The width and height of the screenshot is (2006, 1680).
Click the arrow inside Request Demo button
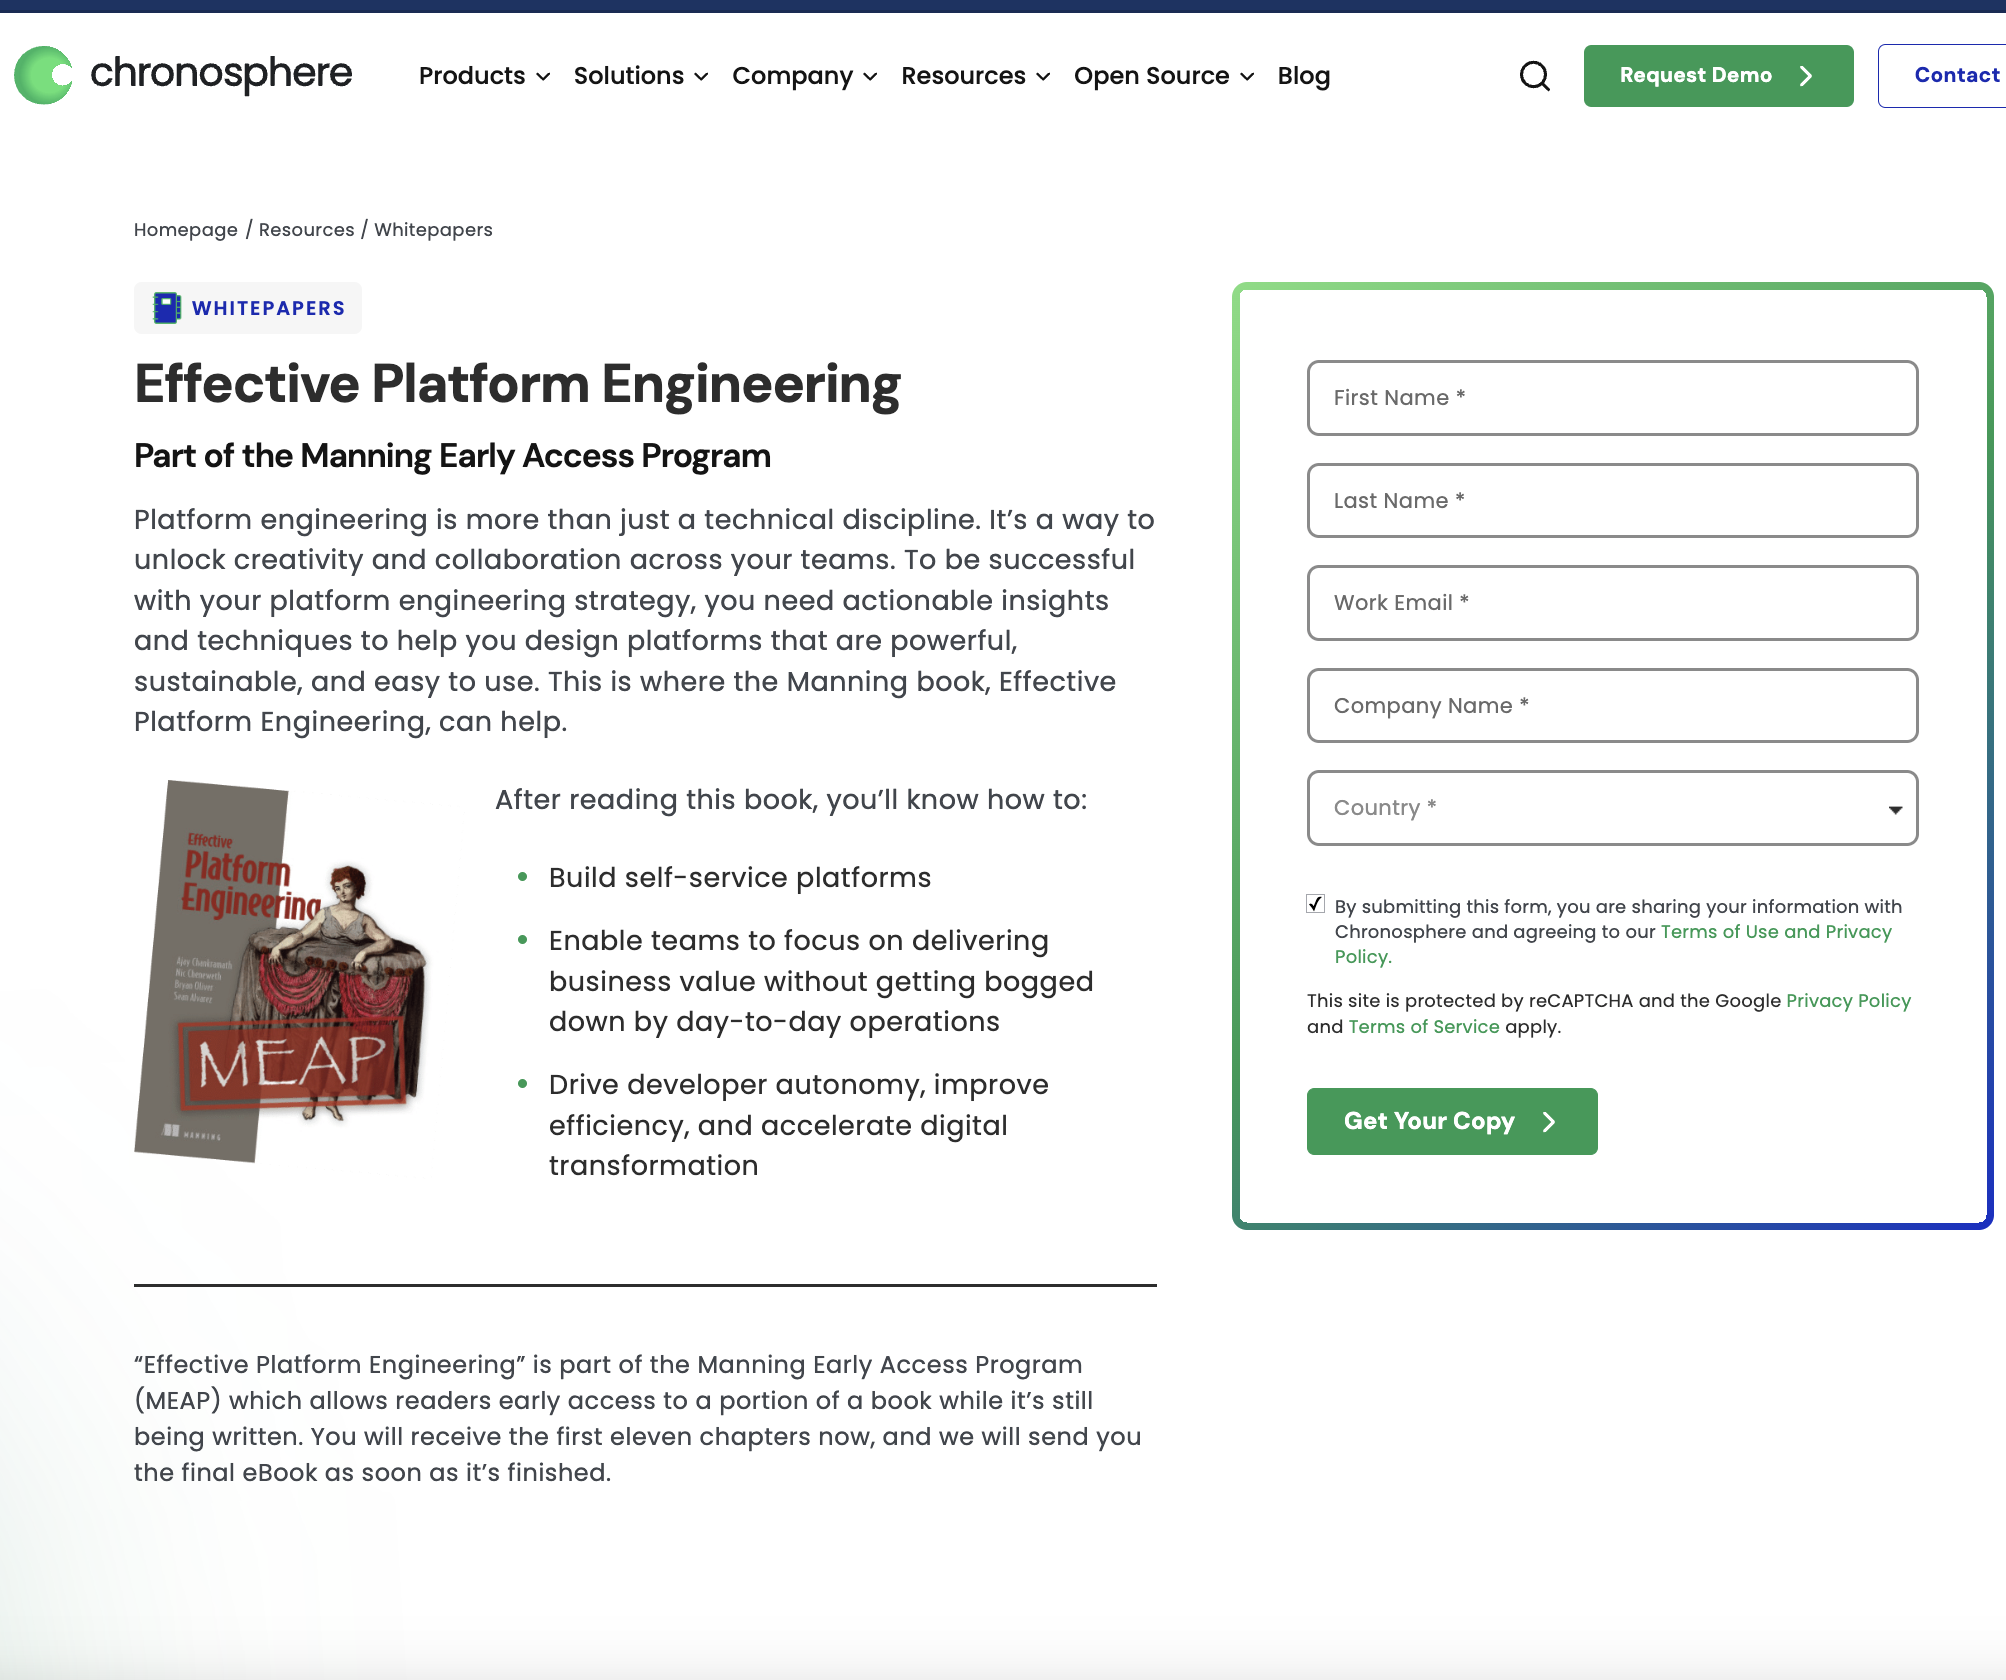click(x=1806, y=76)
